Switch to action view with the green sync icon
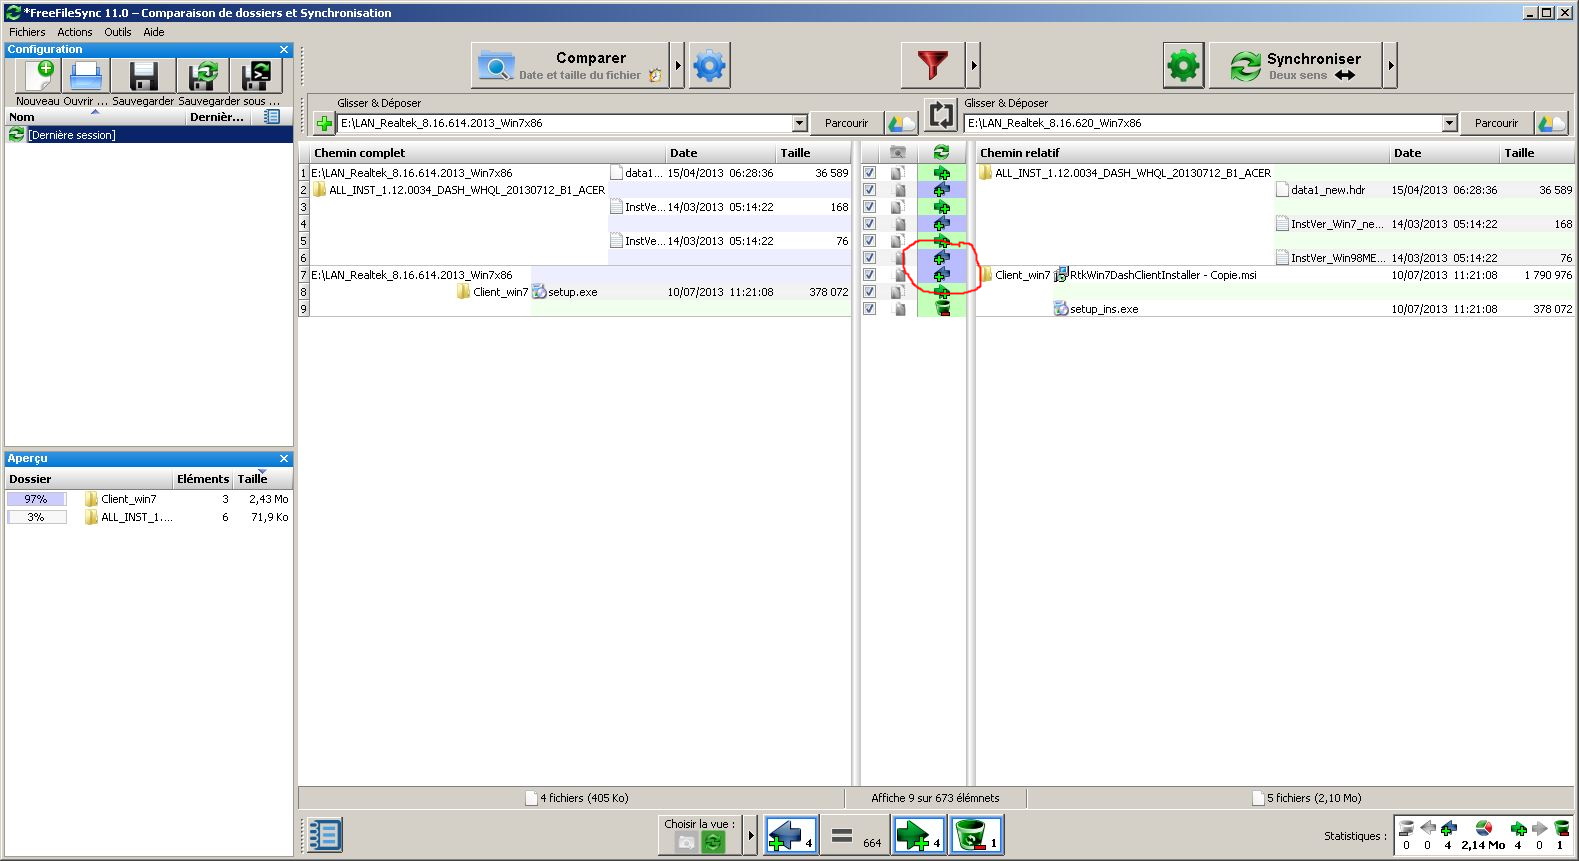Image resolution: width=1579 pixels, height=861 pixels. [x=713, y=843]
